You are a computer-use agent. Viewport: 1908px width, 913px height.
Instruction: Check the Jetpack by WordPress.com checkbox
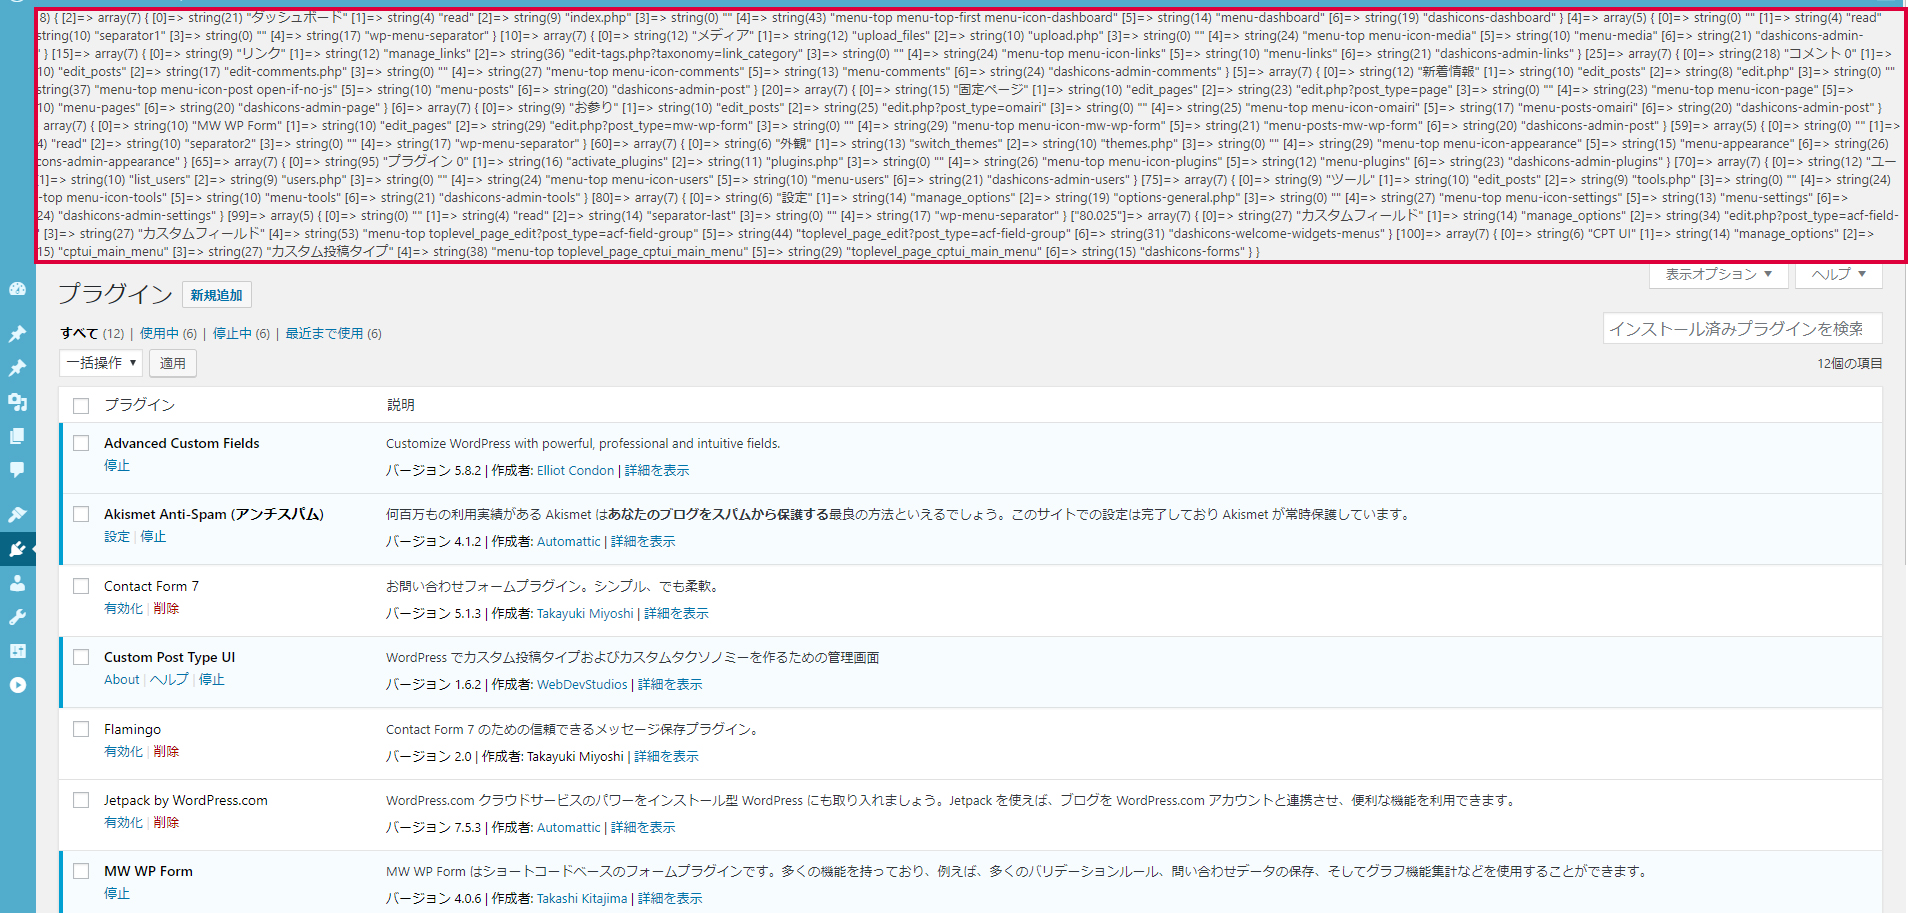(x=81, y=800)
